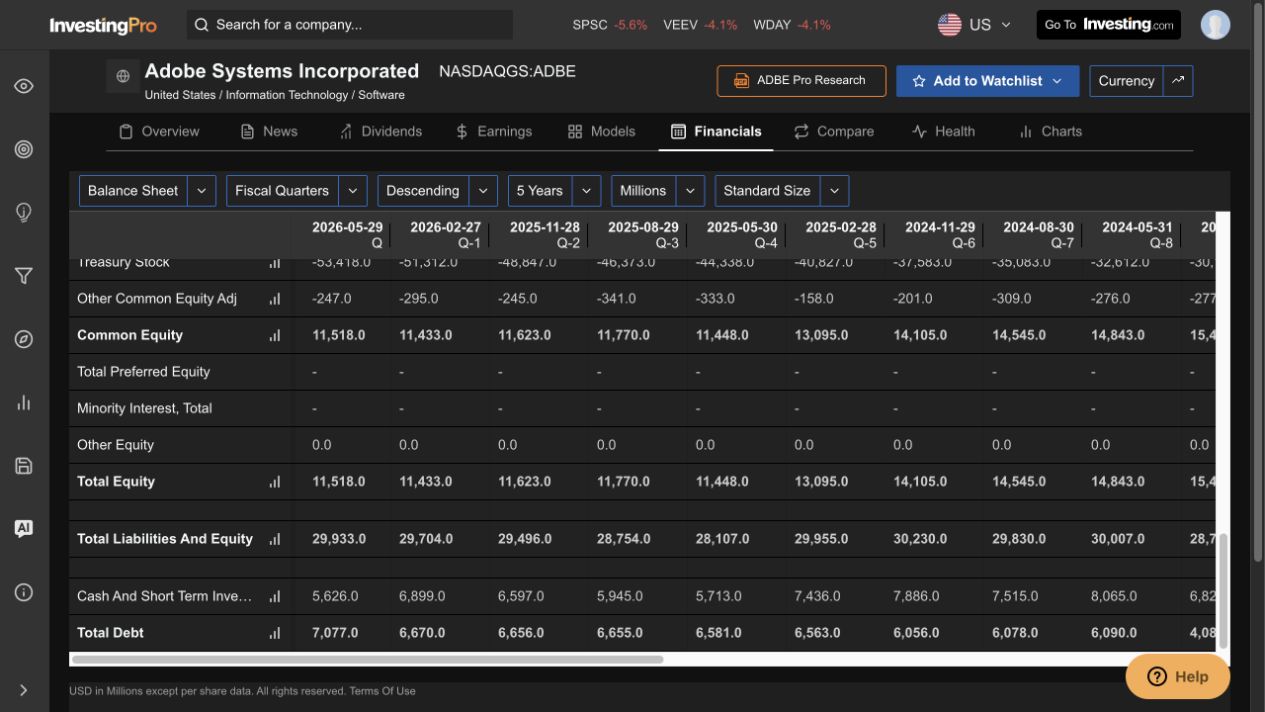Click the magnifier search icon
The height and width of the screenshot is (712, 1265).
[202, 25]
